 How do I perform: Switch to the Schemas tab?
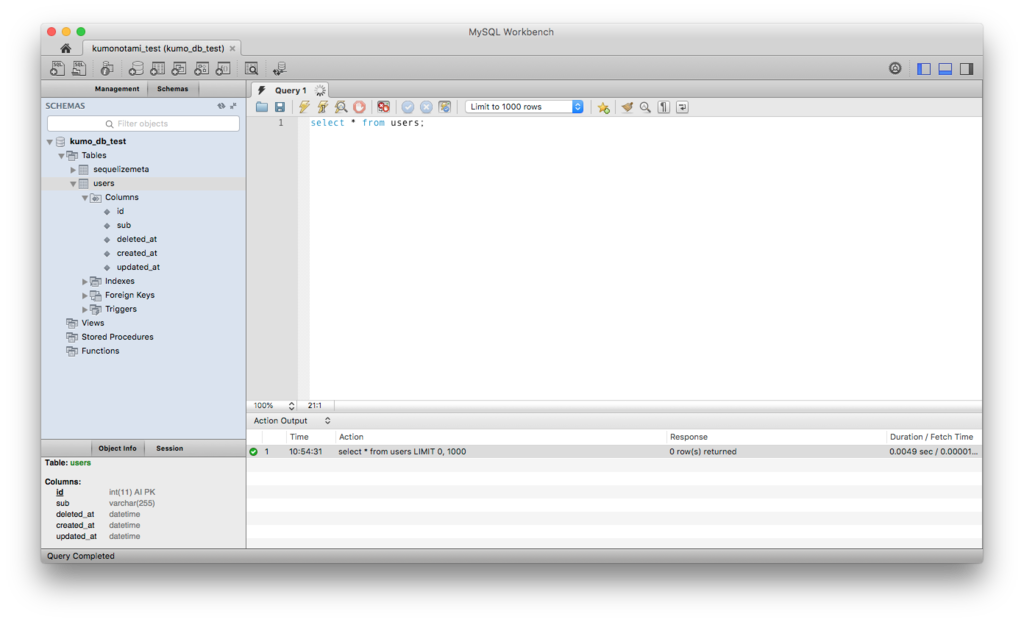click(x=172, y=89)
